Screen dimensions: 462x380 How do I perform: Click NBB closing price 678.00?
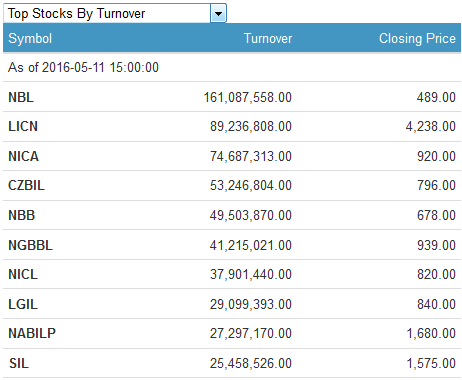tap(436, 215)
